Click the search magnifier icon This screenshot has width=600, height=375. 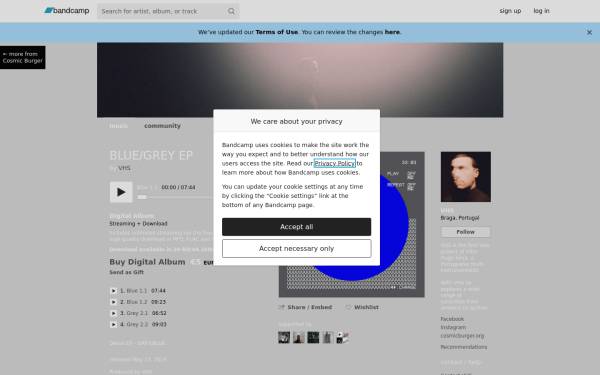(231, 11)
